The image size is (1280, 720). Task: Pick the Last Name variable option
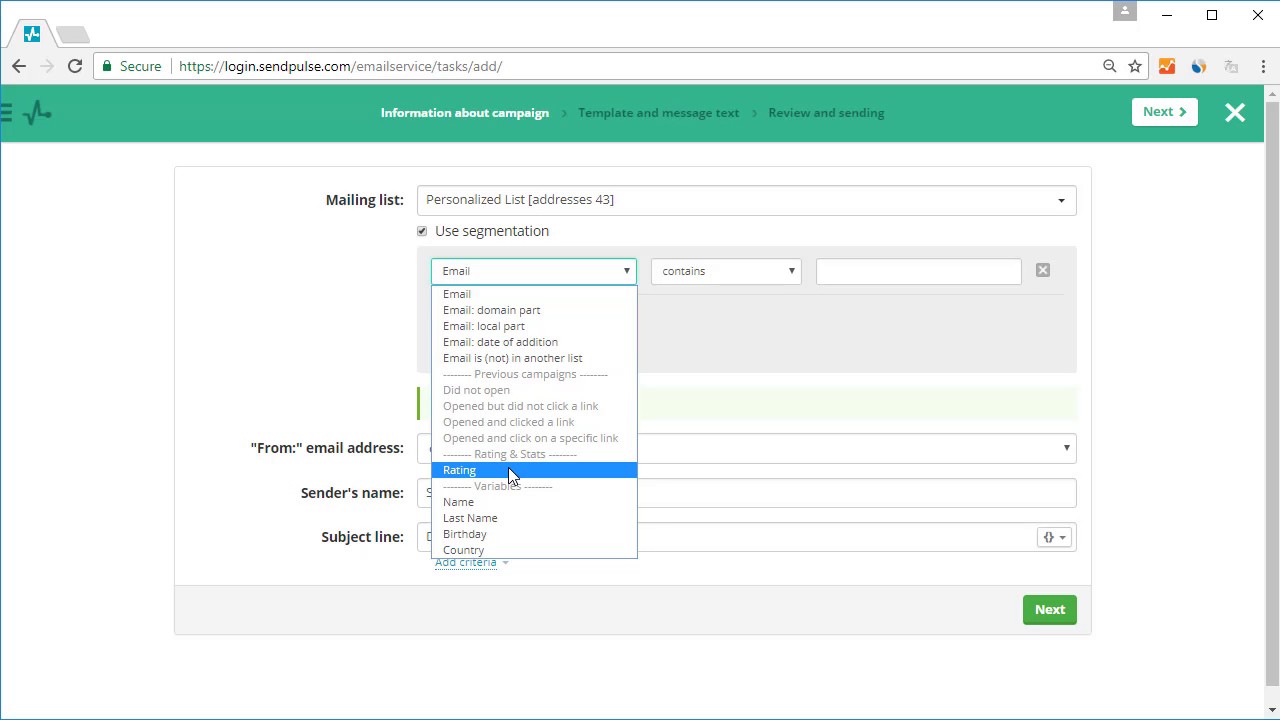534,518
